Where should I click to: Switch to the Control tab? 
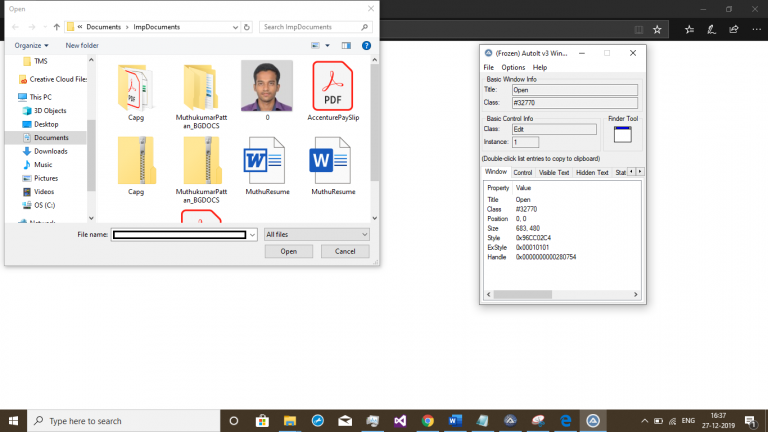click(x=523, y=172)
